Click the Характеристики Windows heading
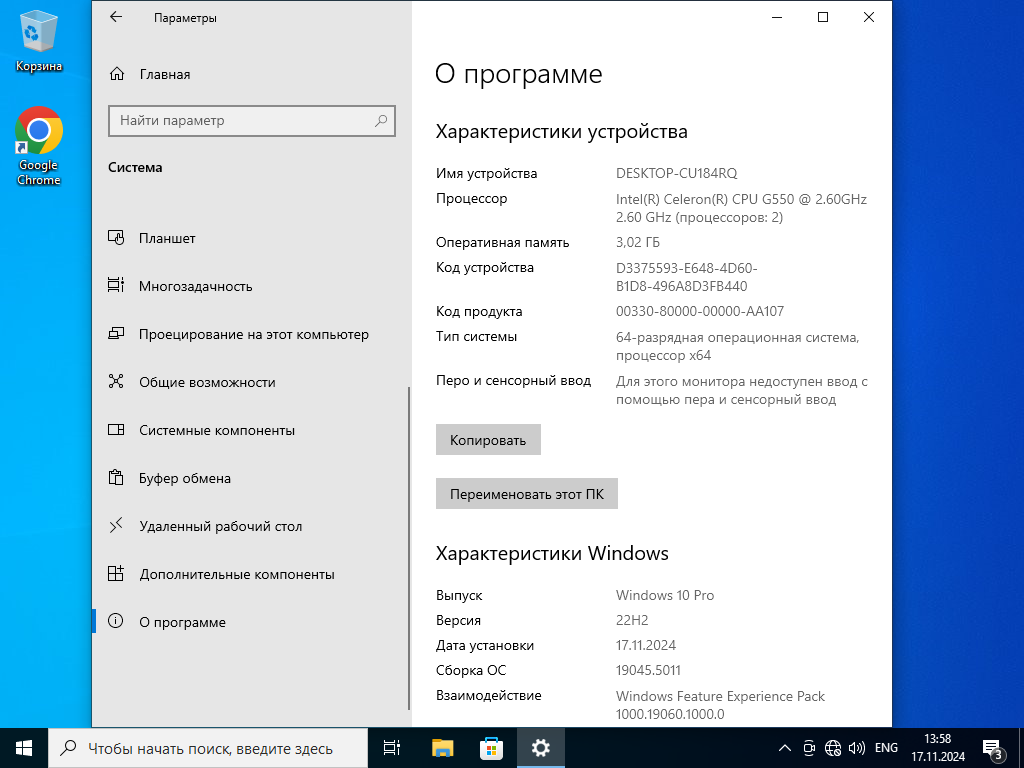This screenshot has height=768, width=1024. [552, 553]
